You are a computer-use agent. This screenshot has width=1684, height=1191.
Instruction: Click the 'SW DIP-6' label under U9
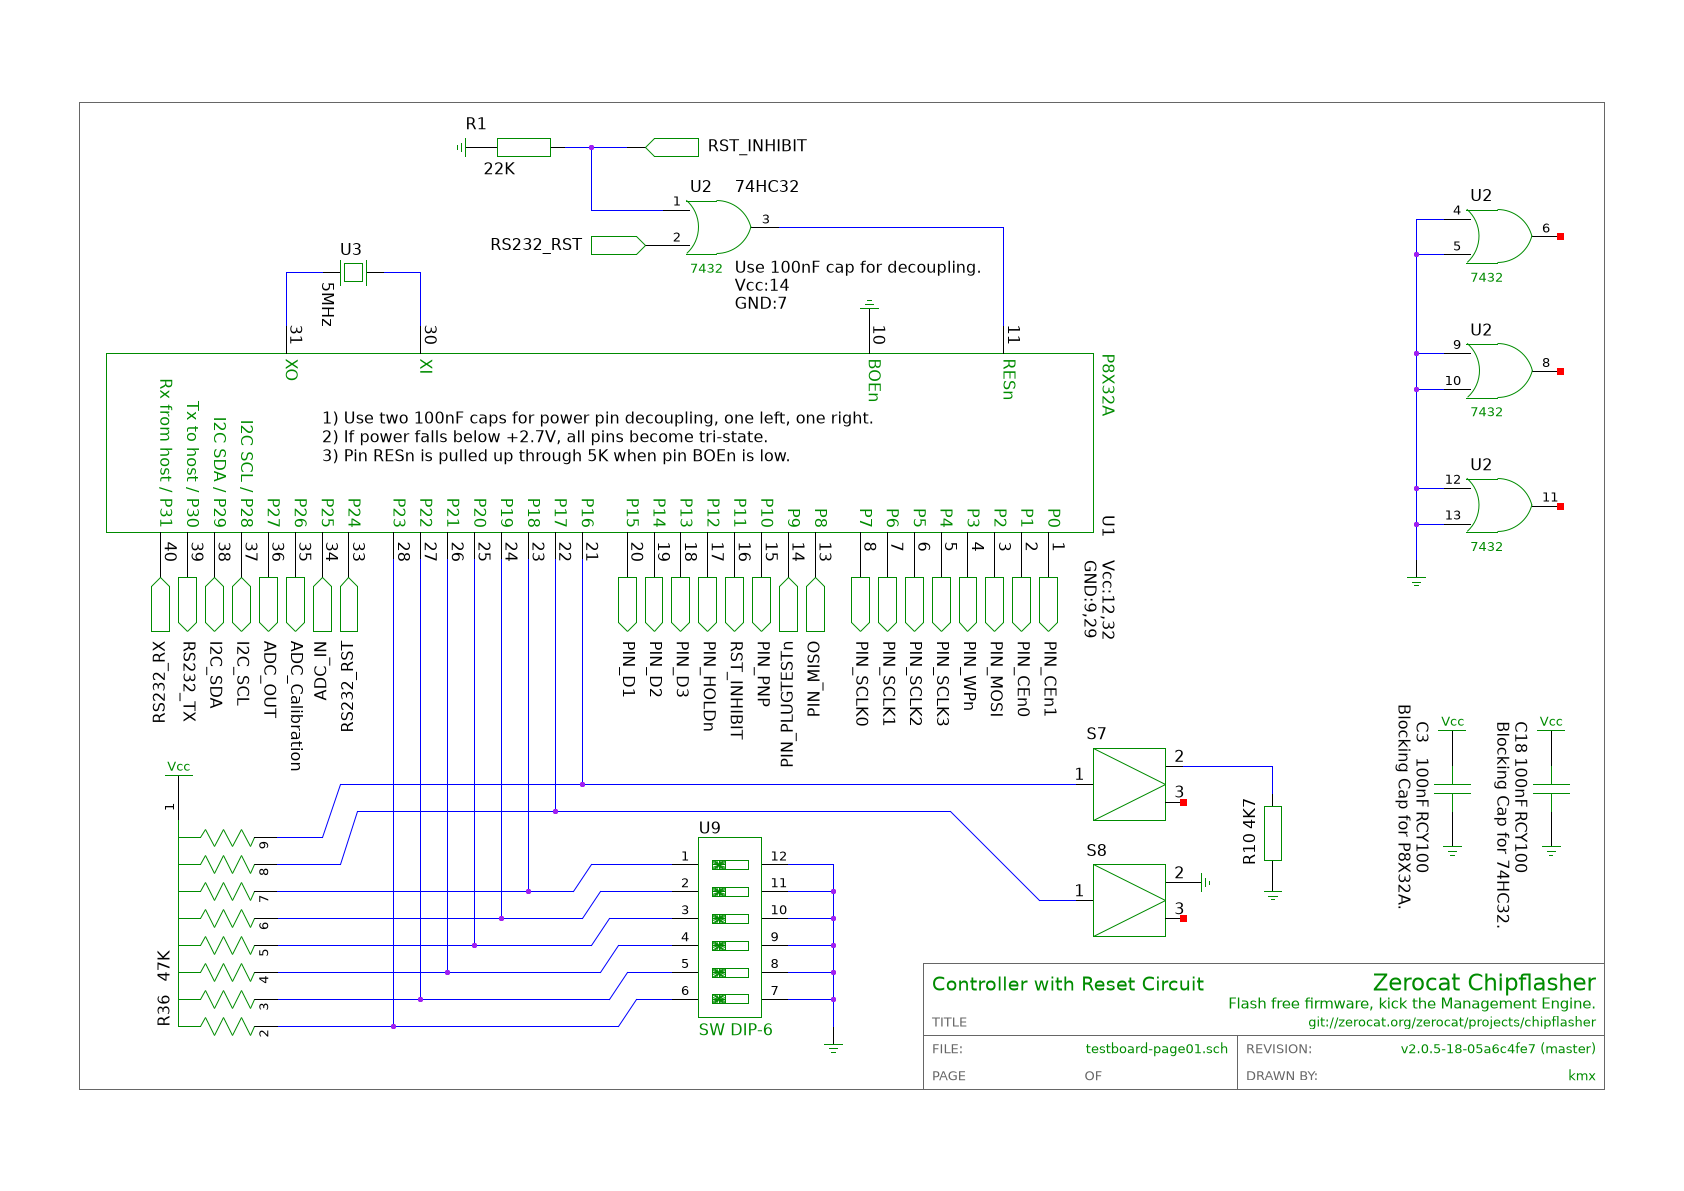click(735, 1030)
